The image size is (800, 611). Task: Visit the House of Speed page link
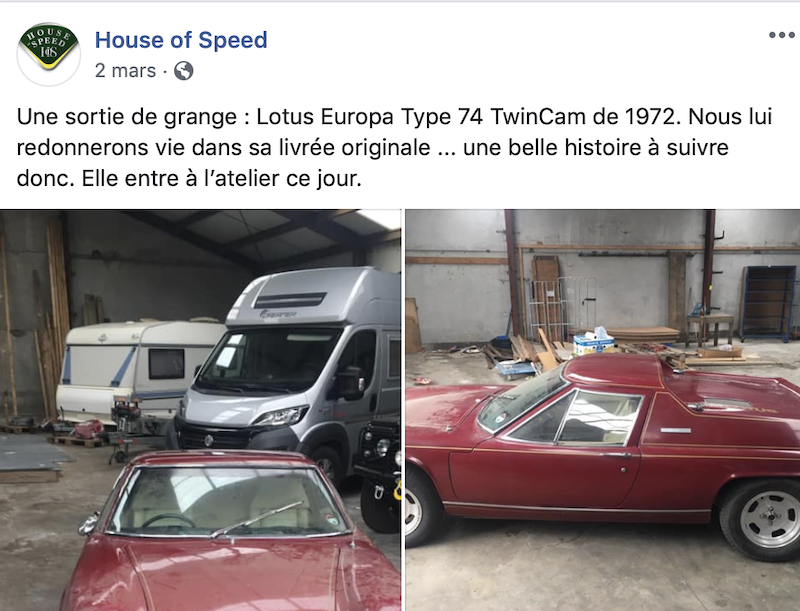181,40
